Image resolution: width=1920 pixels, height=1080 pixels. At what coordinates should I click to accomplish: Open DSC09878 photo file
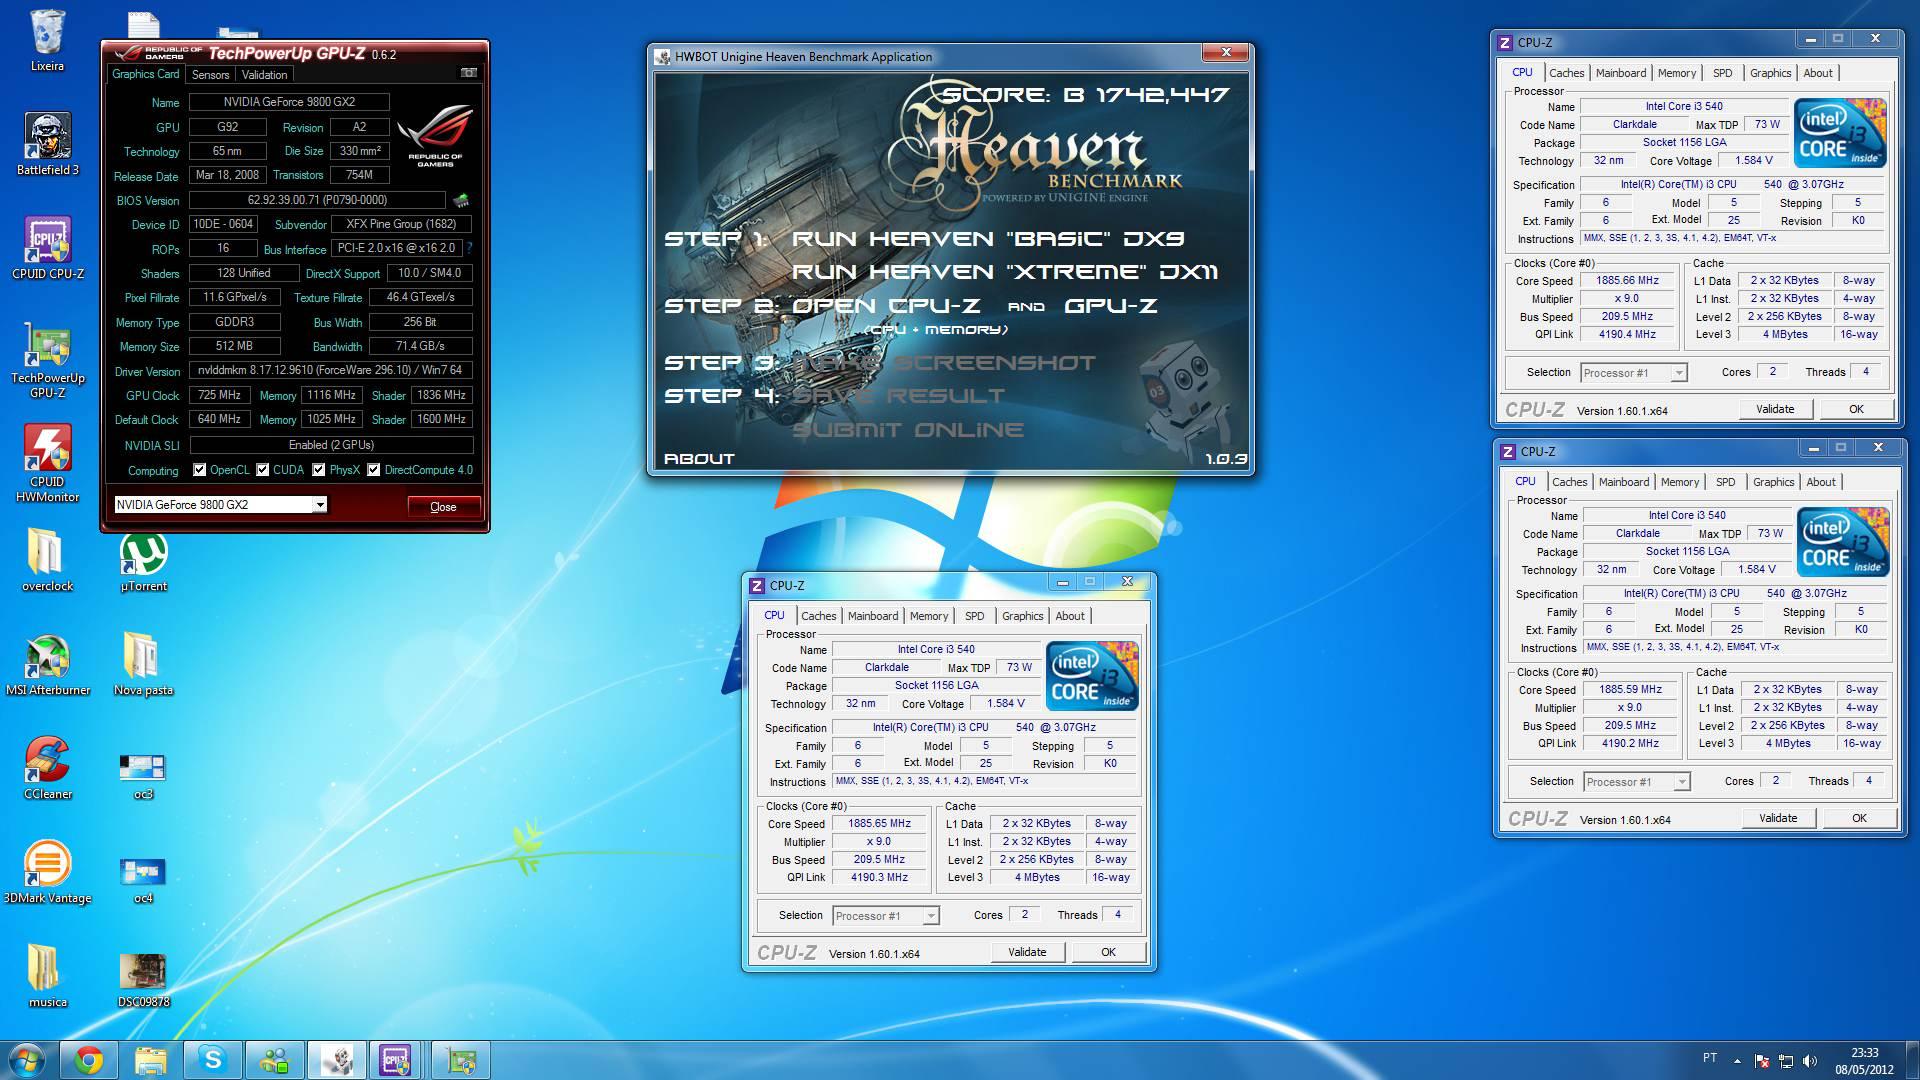(x=143, y=978)
